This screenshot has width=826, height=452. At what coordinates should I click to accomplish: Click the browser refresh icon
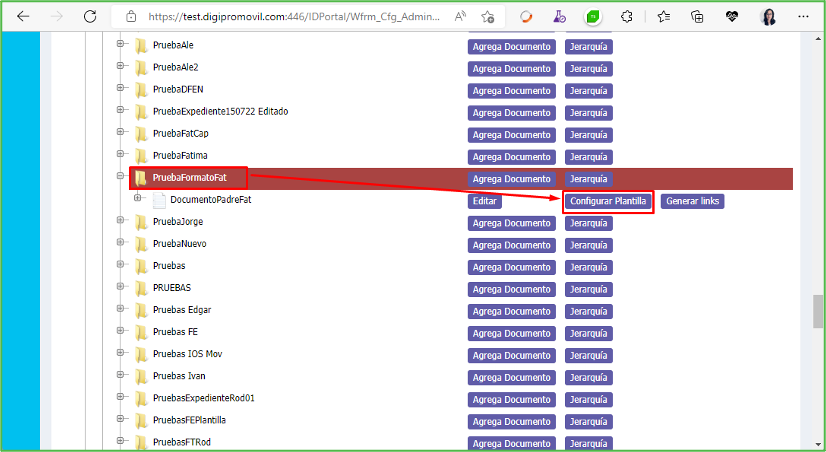click(x=90, y=17)
